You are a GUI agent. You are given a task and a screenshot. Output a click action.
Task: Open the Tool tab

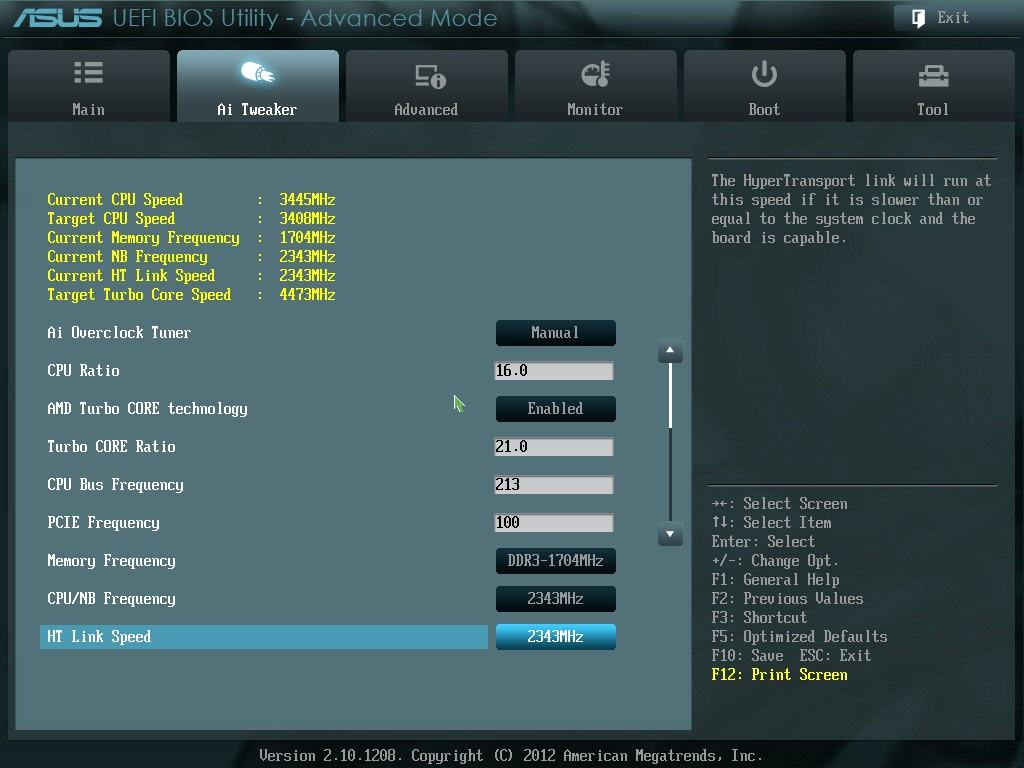[933, 86]
